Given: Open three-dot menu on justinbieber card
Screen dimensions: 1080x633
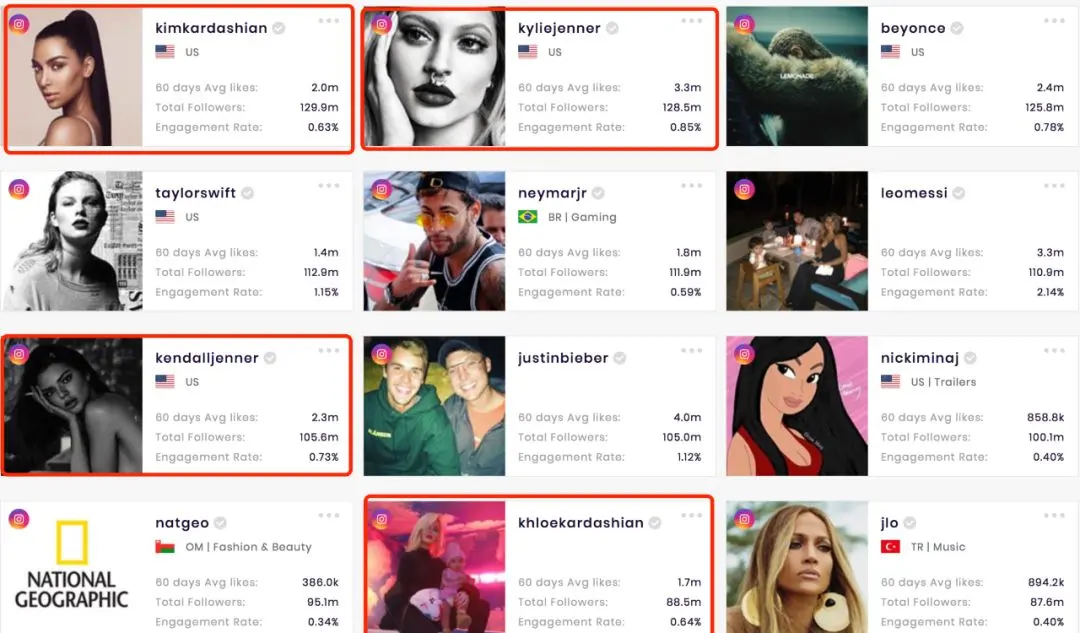Looking at the screenshot, I should (x=692, y=350).
